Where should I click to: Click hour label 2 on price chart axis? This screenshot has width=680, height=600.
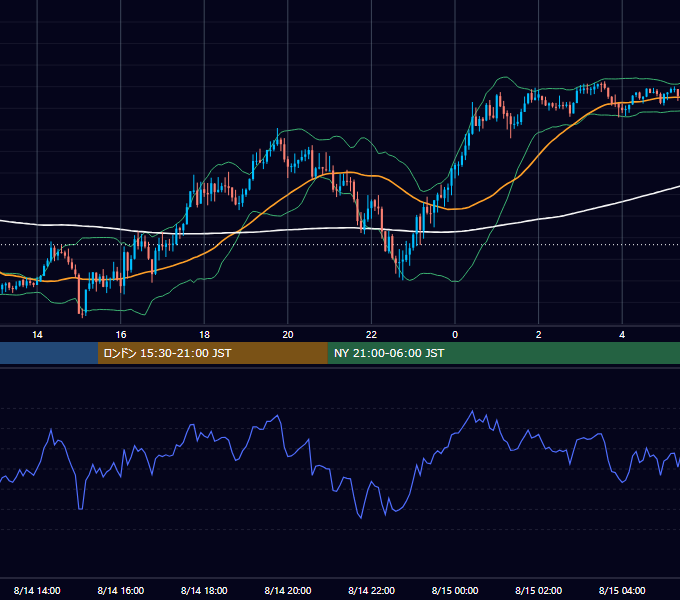tap(539, 335)
